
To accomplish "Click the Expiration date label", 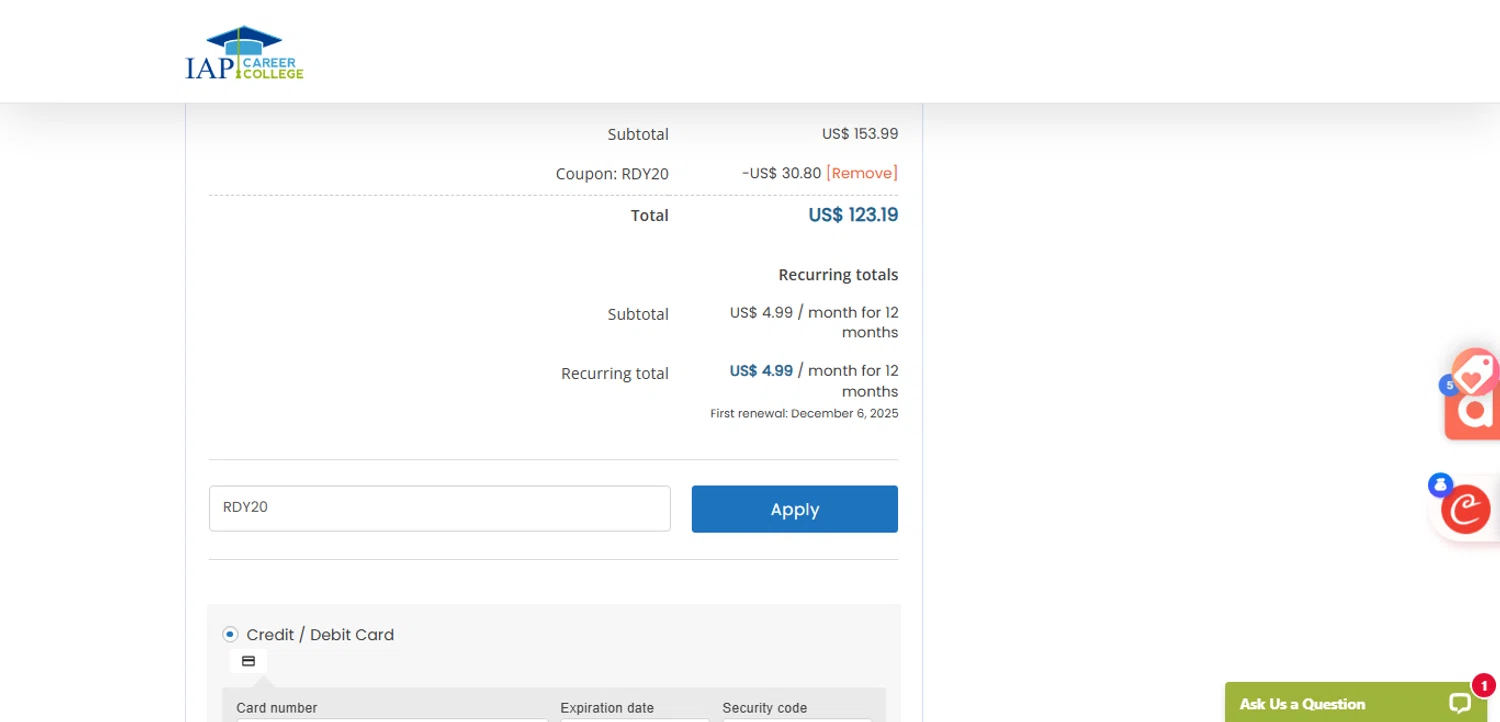I will (607, 708).
